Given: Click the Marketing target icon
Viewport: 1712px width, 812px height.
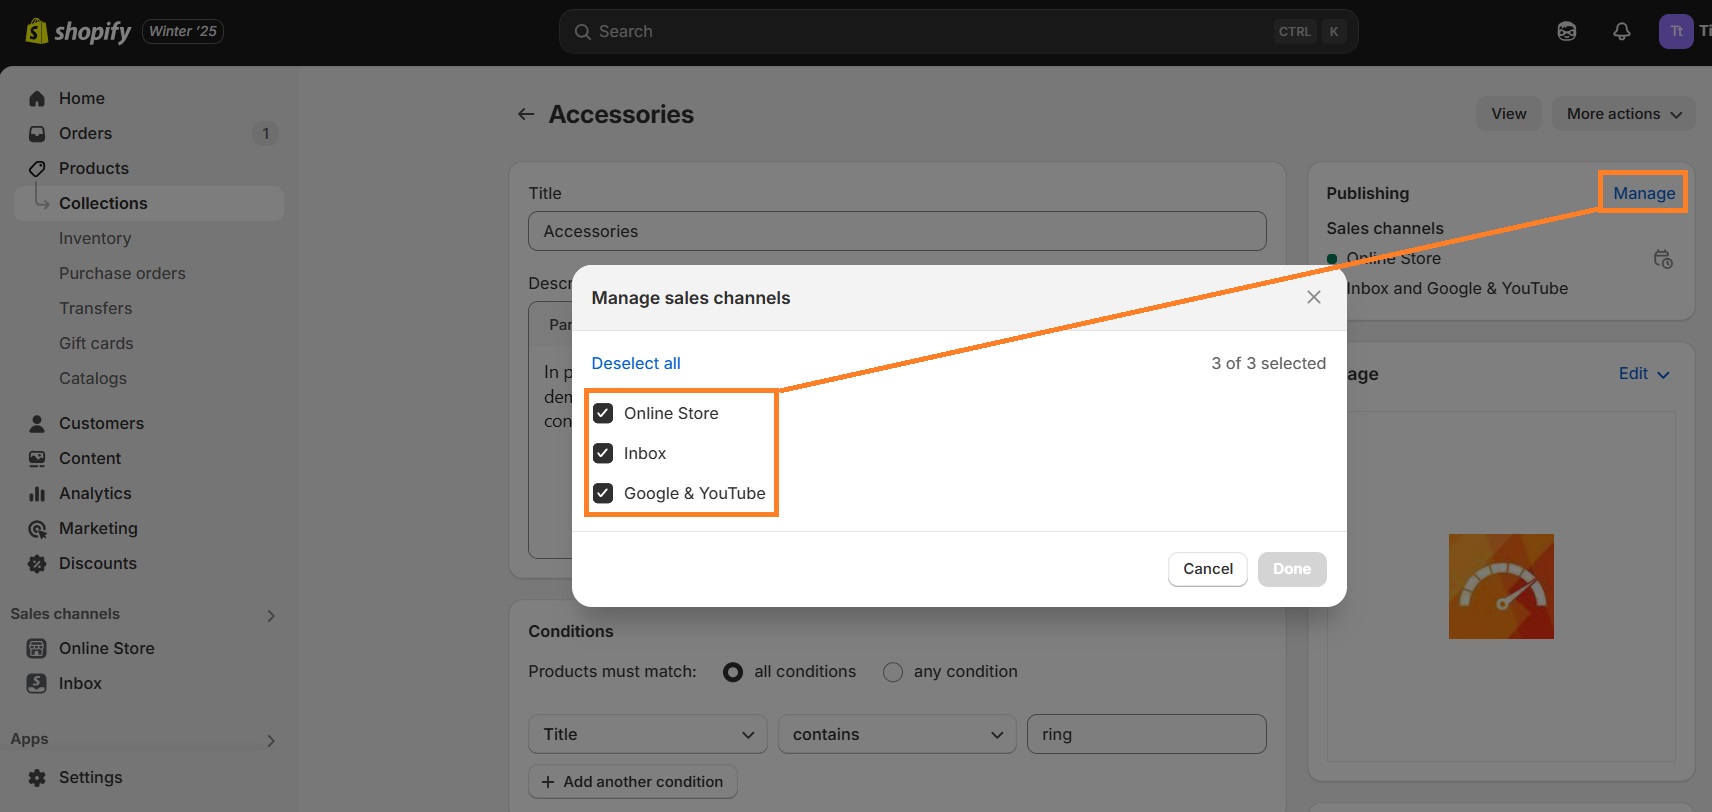Looking at the screenshot, I should (37, 528).
